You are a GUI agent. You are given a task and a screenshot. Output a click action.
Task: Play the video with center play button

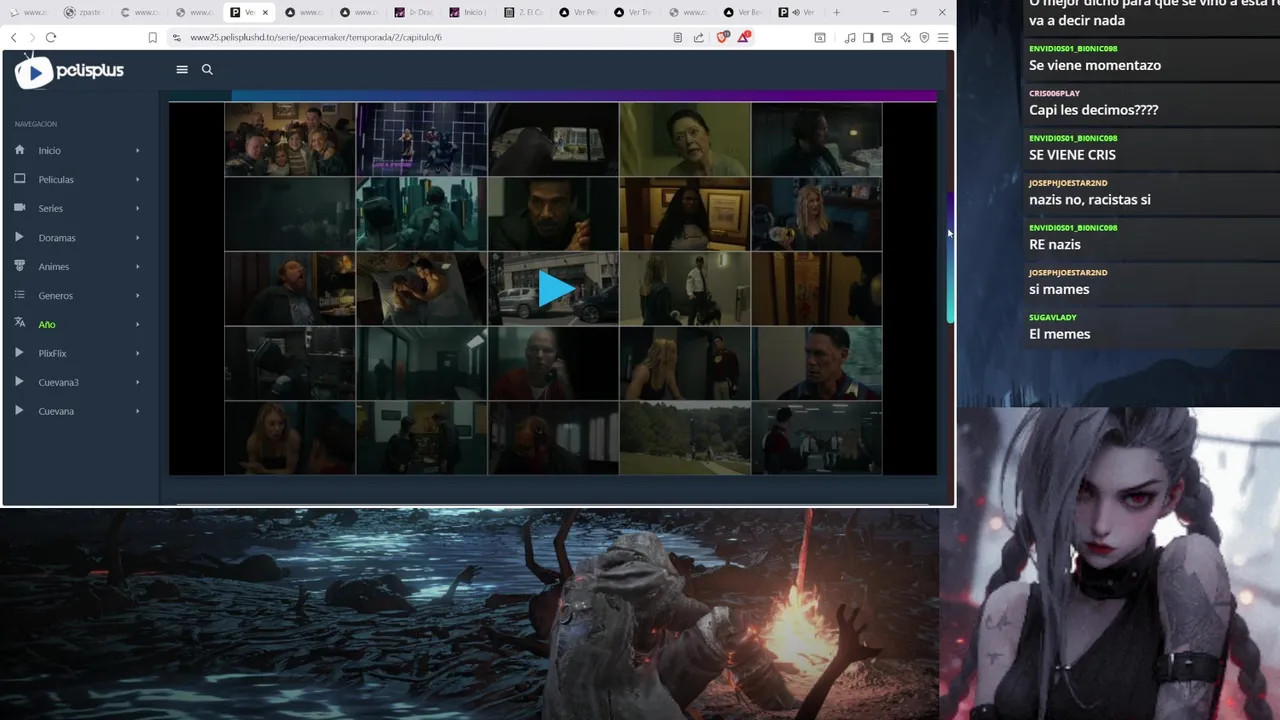555,289
